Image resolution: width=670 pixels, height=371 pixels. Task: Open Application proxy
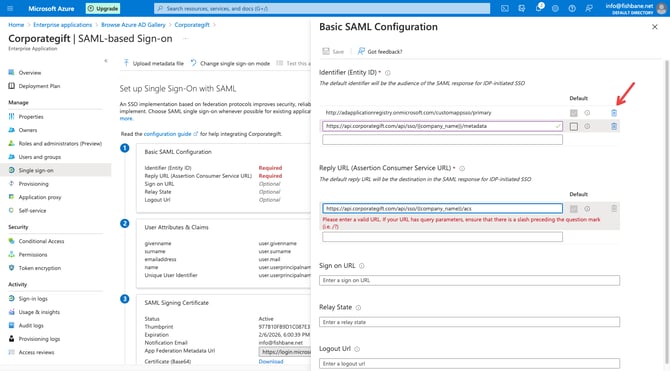40,197
